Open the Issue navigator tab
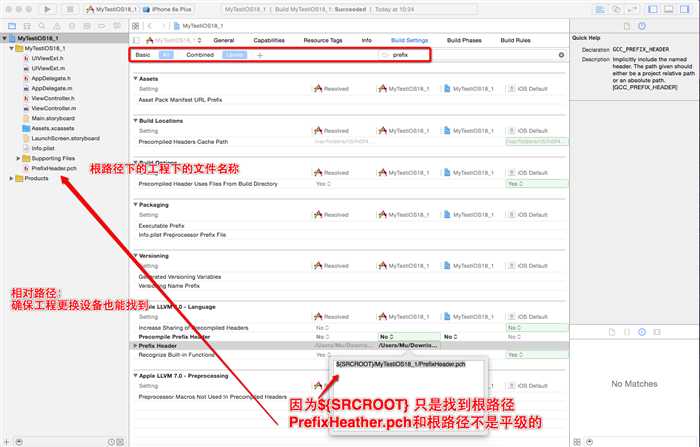Viewport: 700px width, 447px height. click(57, 26)
